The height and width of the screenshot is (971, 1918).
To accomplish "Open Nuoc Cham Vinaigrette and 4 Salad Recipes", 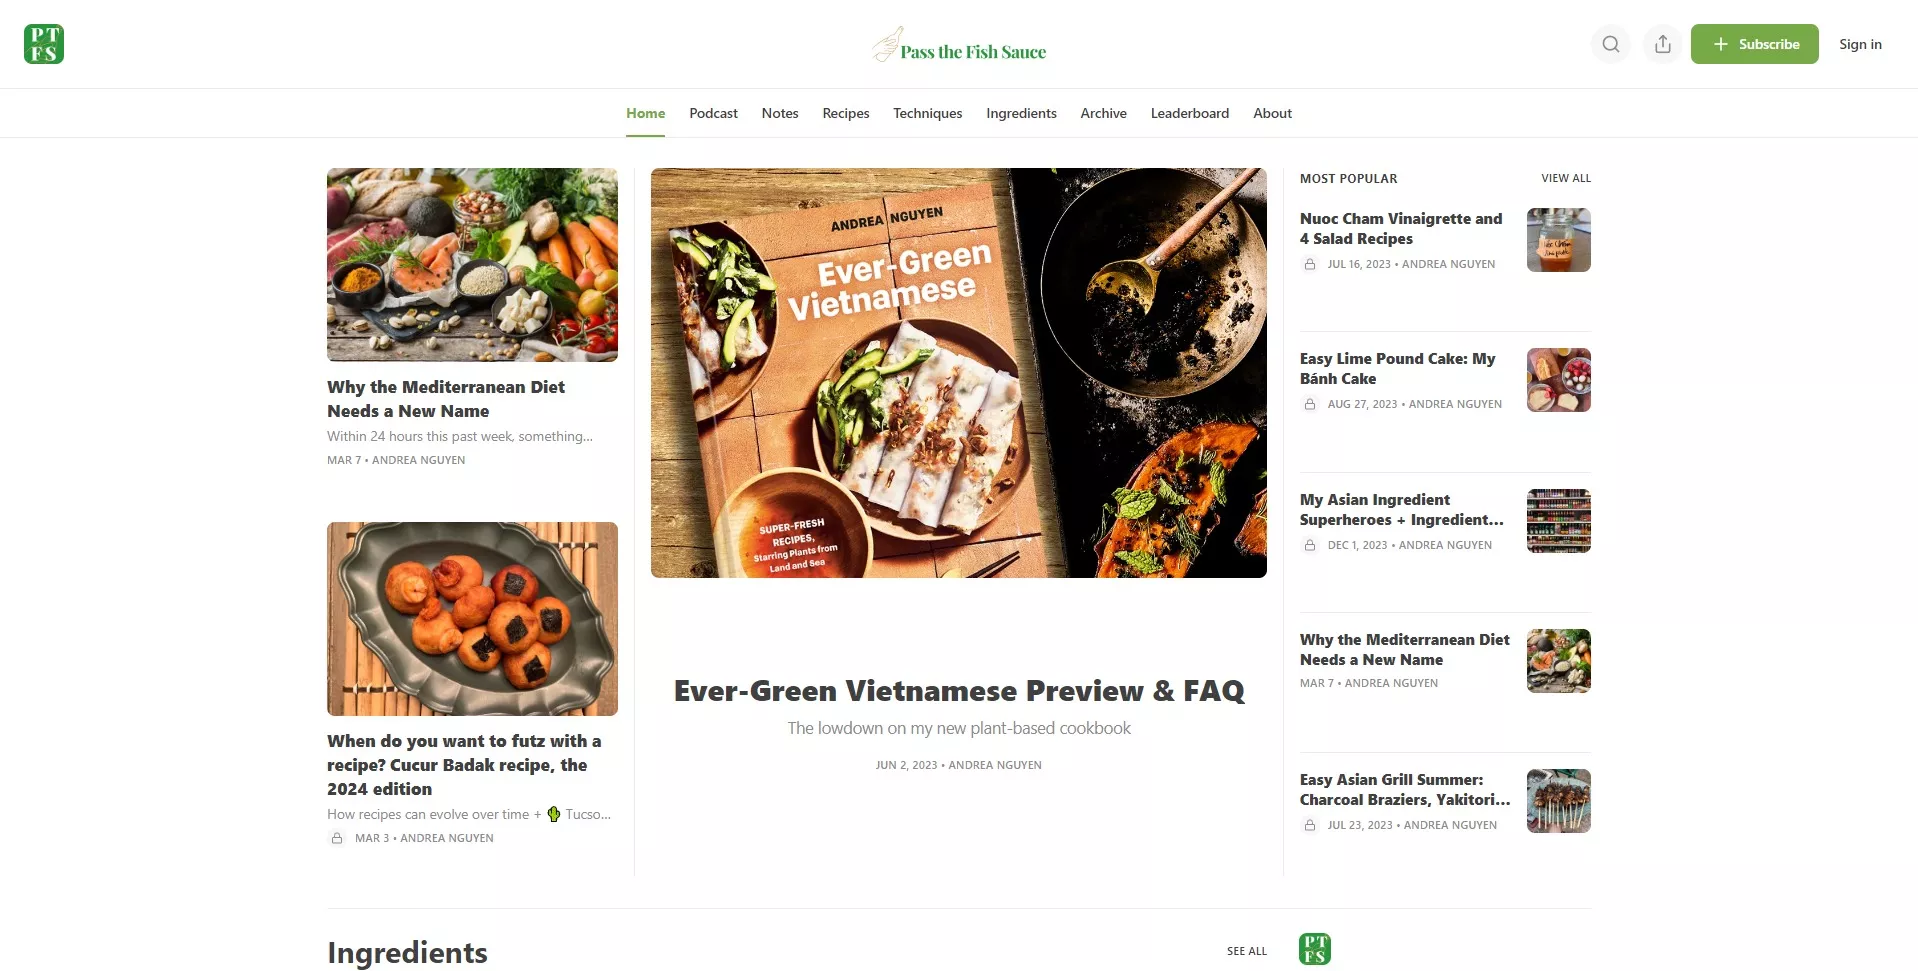I will pyautogui.click(x=1401, y=228).
